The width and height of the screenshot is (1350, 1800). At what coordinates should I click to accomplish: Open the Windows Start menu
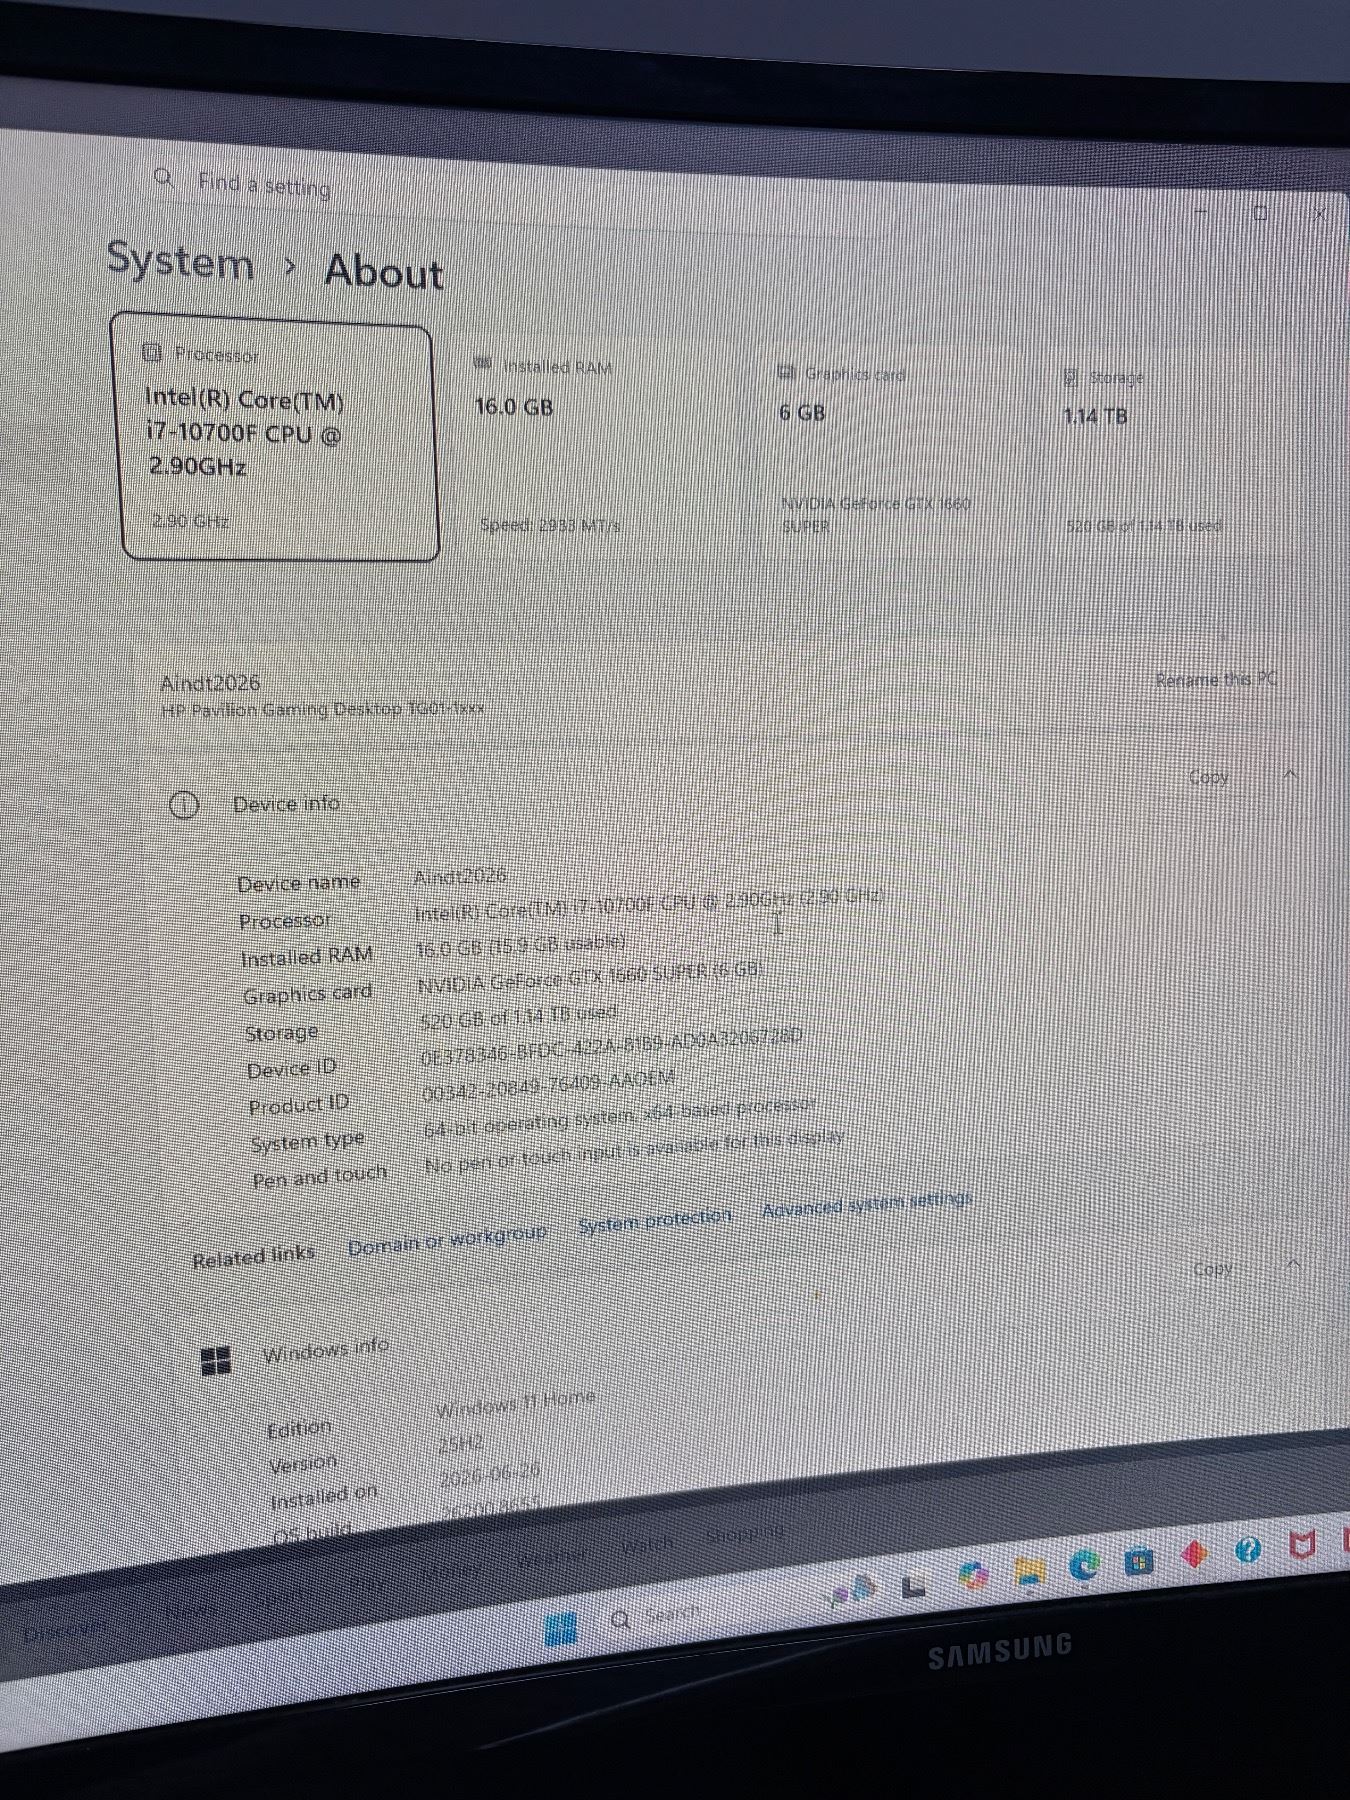pyautogui.click(x=561, y=1629)
